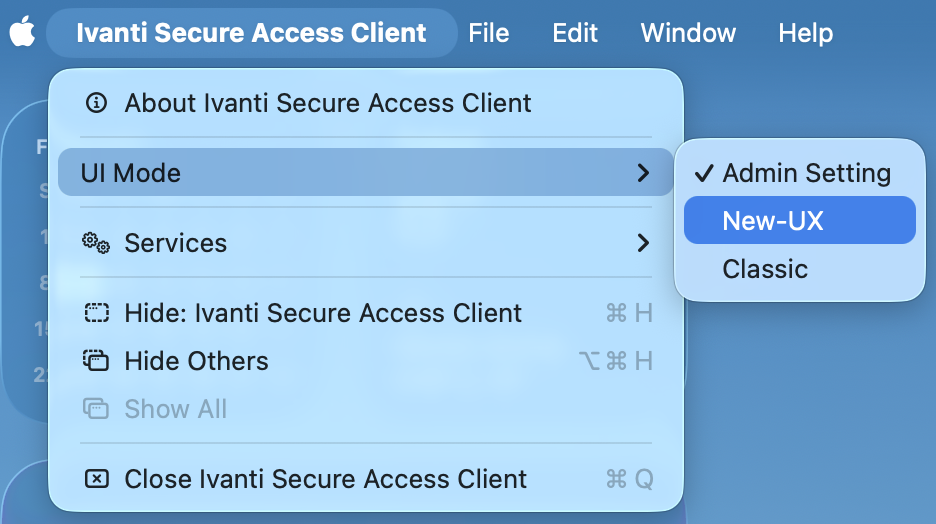
Task: Choose Close Ivanti Secure Access Client
Action: 325,479
